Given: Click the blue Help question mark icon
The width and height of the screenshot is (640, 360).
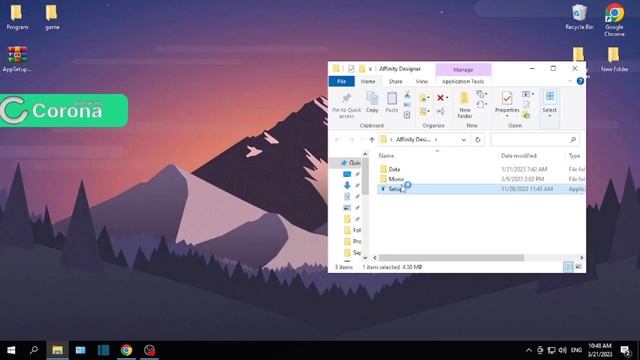Looking at the screenshot, I should click(580, 81).
